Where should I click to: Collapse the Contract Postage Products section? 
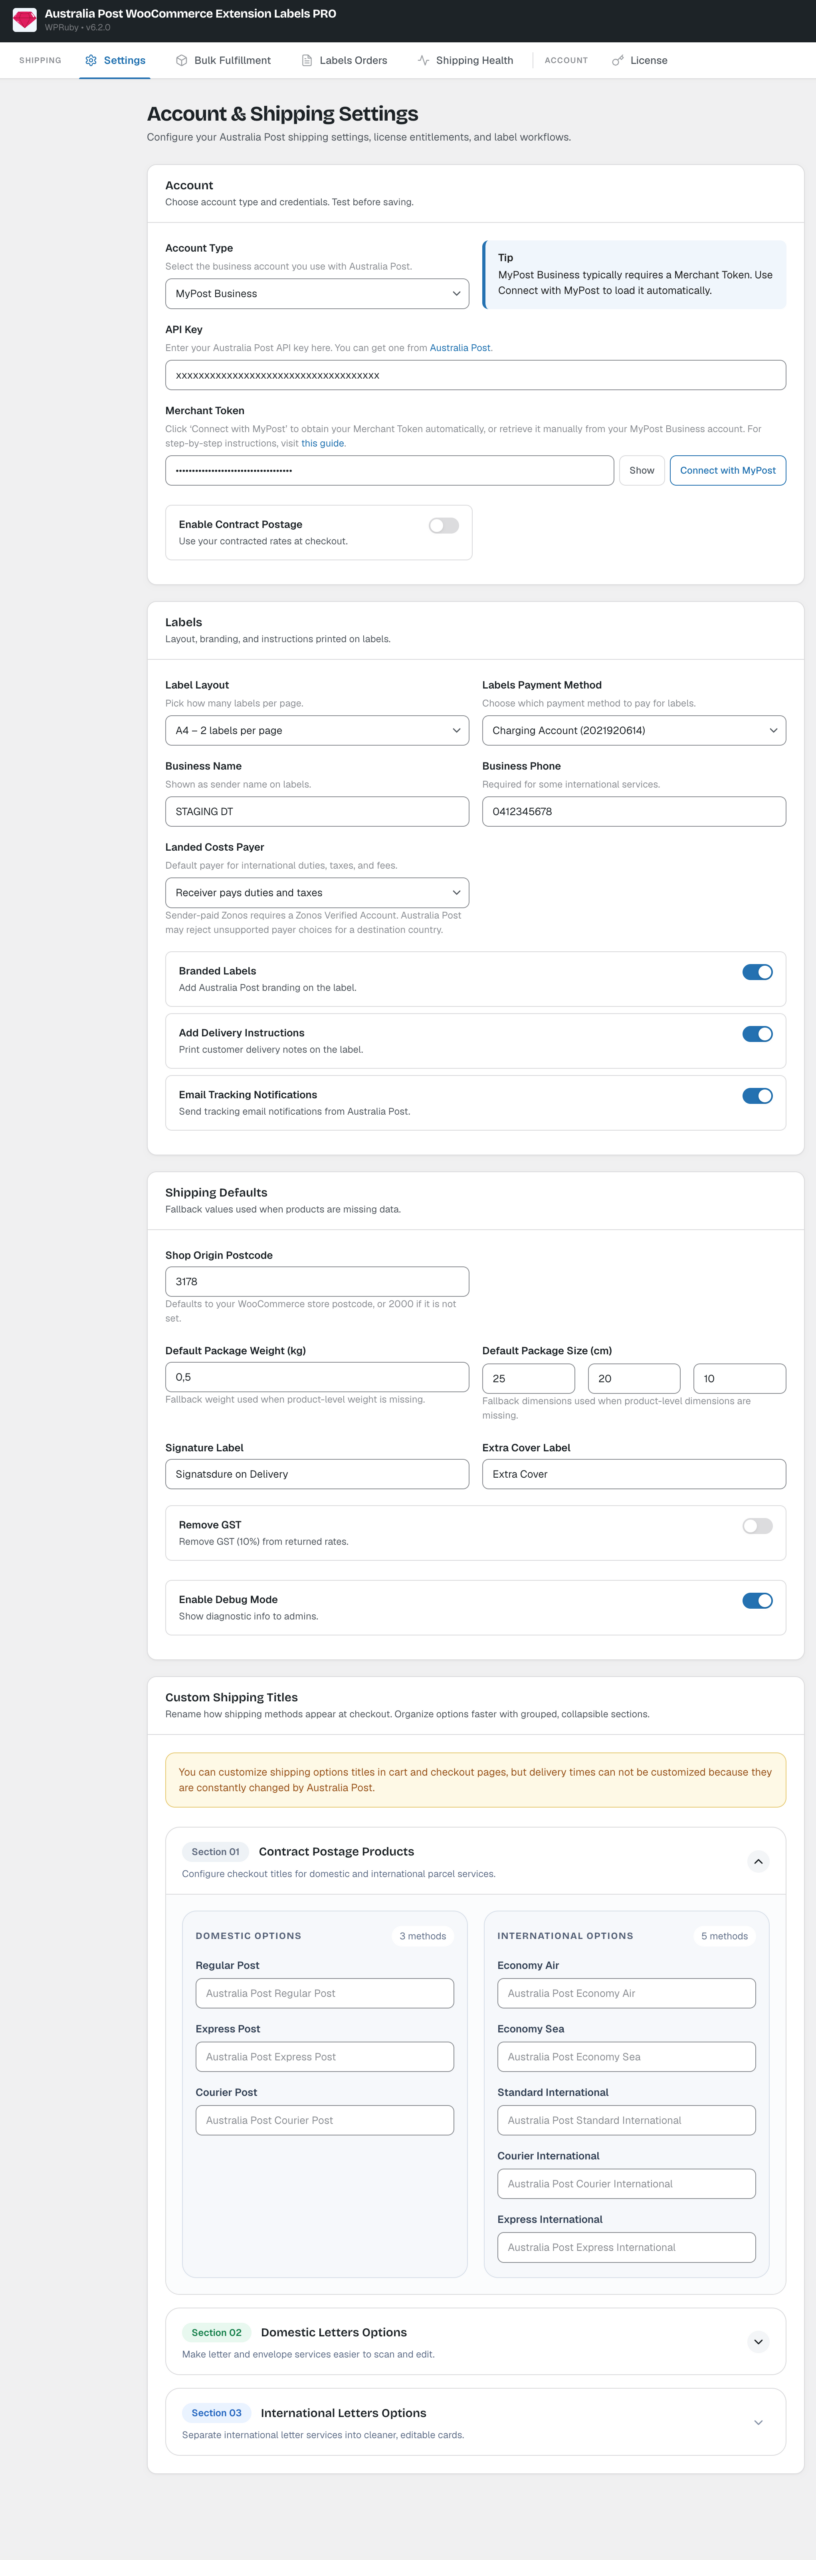(758, 1861)
